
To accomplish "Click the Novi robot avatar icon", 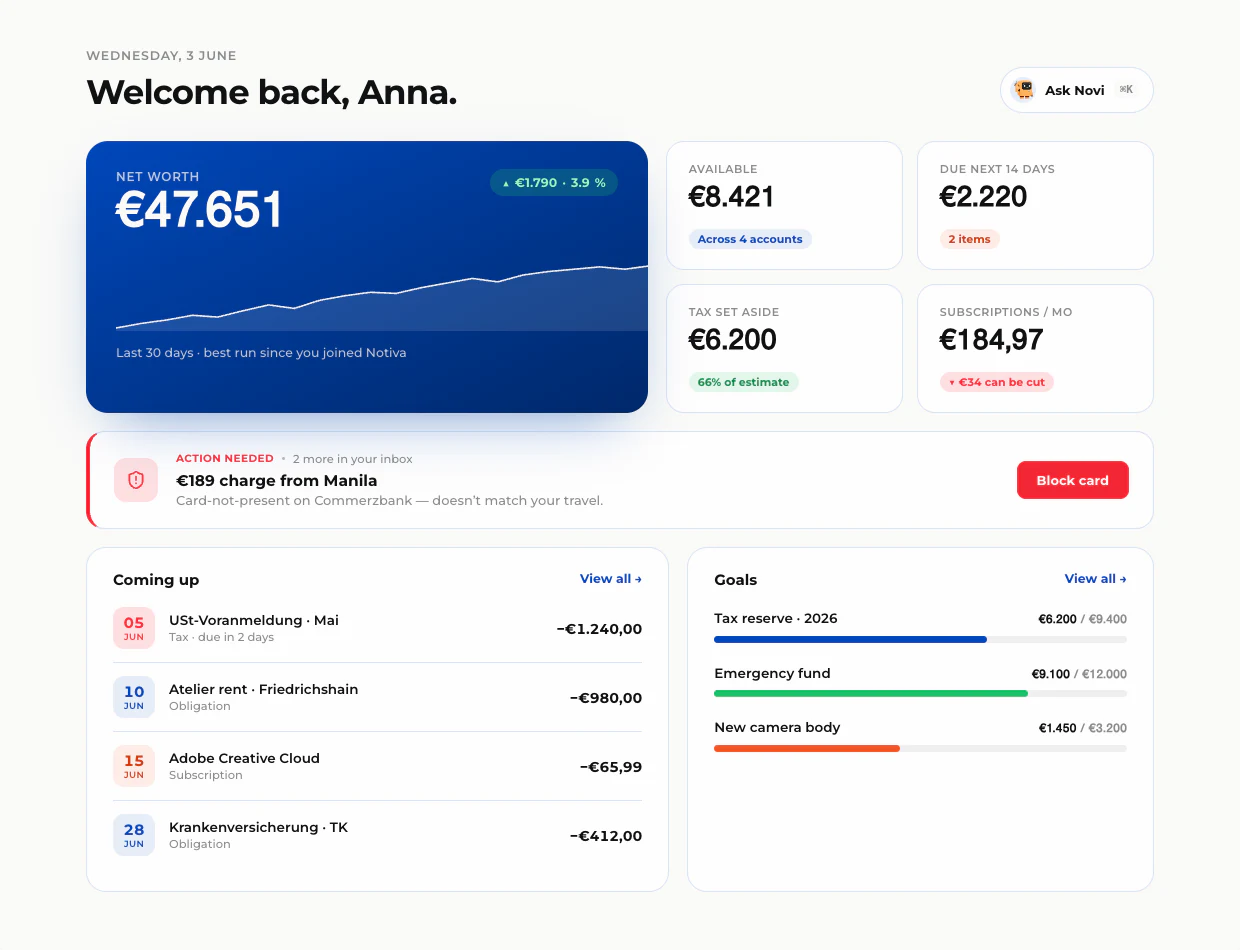I will coord(1023,90).
